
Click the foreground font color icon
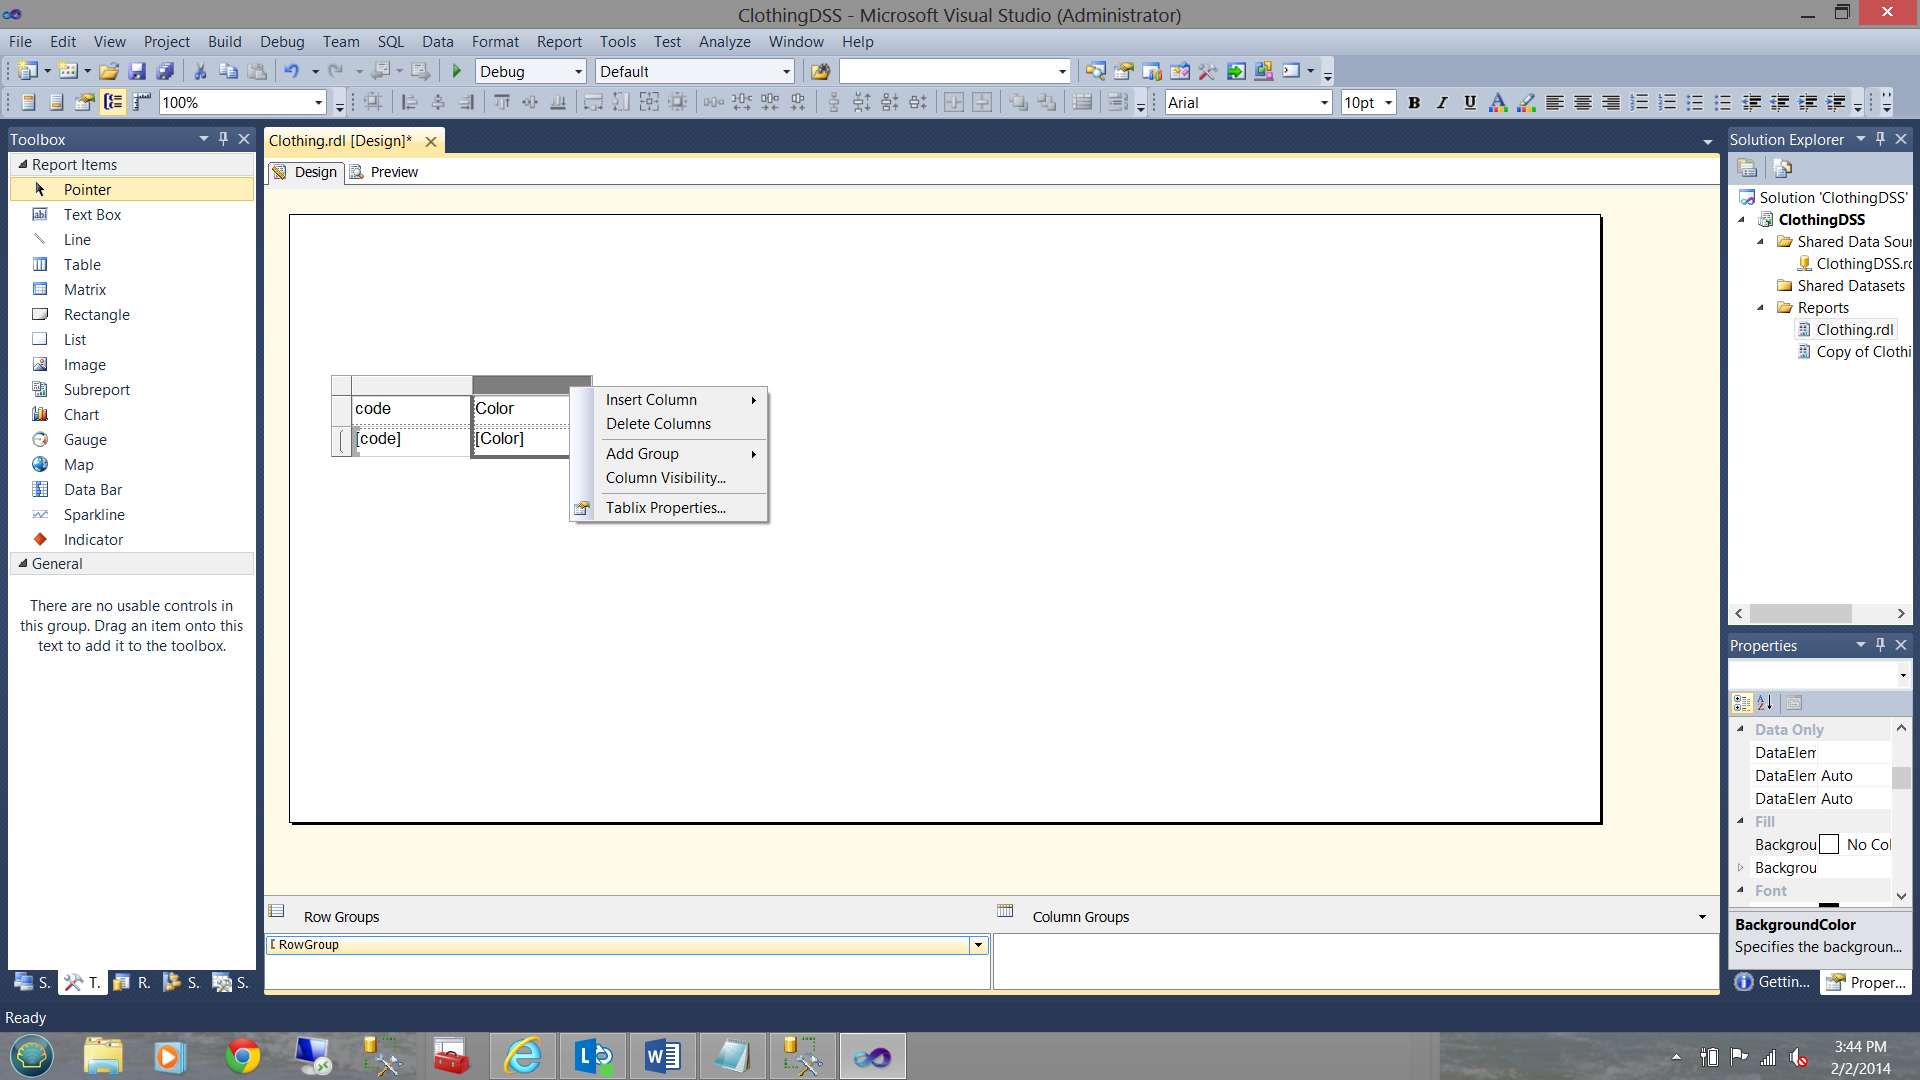point(1497,102)
